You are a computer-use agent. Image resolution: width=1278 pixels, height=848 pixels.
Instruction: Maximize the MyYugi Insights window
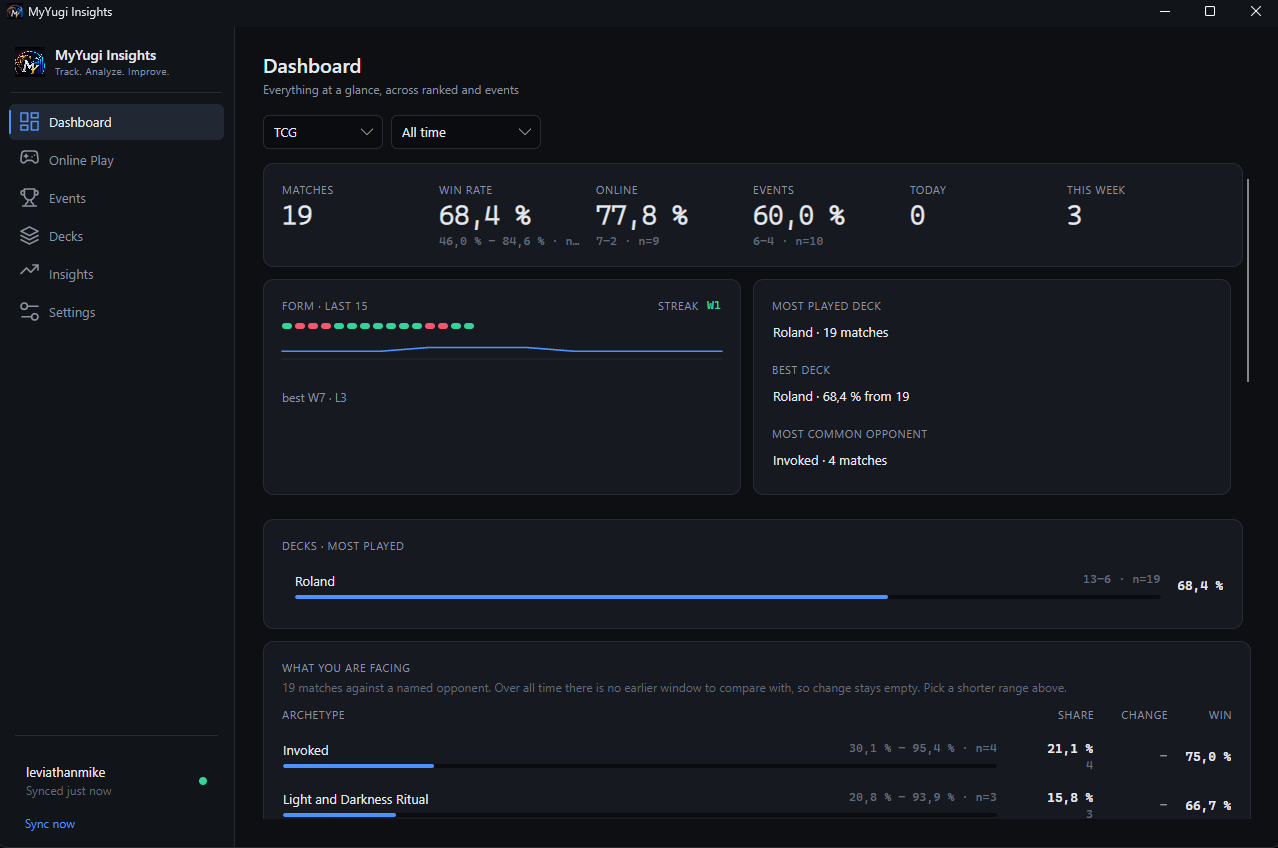point(1210,11)
